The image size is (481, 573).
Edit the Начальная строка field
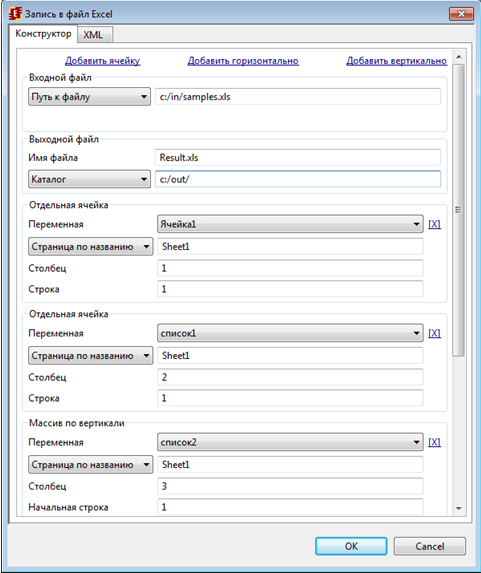click(290, 507)
